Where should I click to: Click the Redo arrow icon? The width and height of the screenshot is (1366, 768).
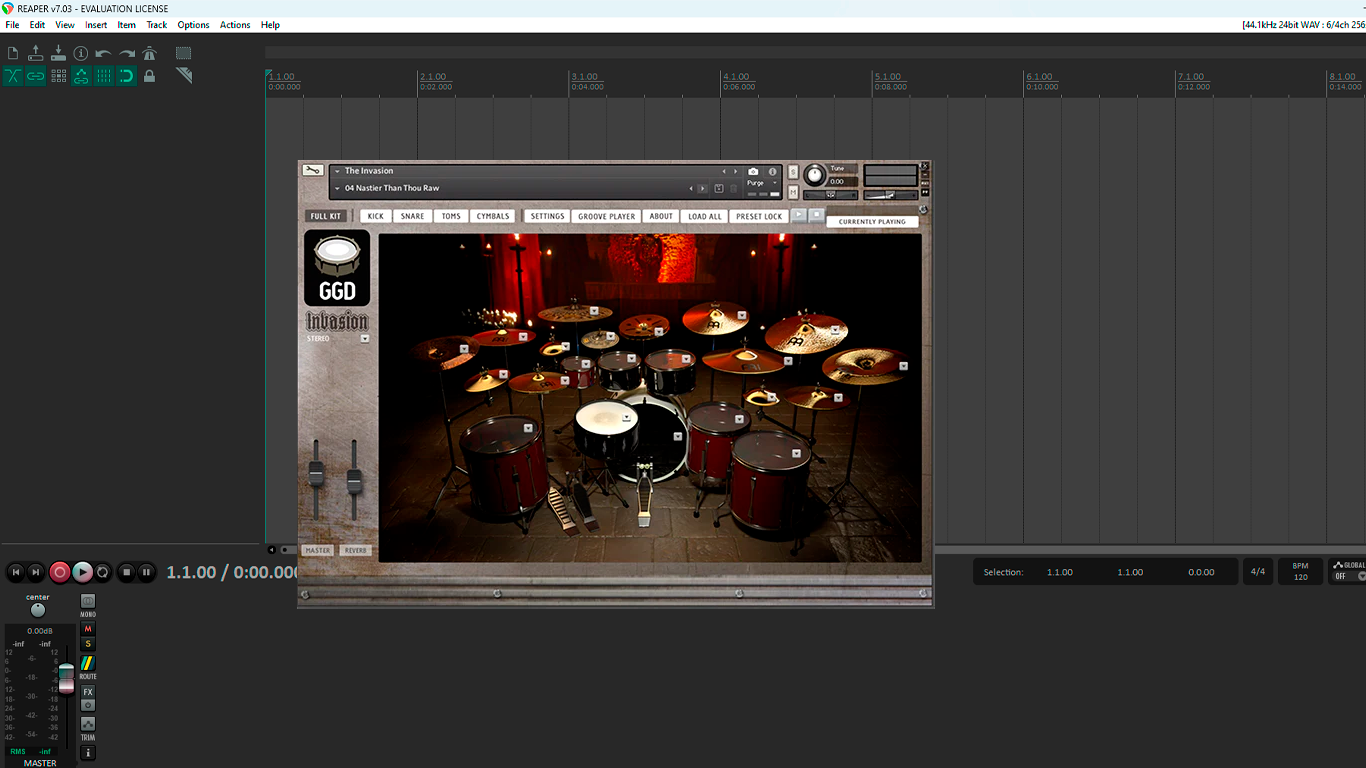pos(127,53)
